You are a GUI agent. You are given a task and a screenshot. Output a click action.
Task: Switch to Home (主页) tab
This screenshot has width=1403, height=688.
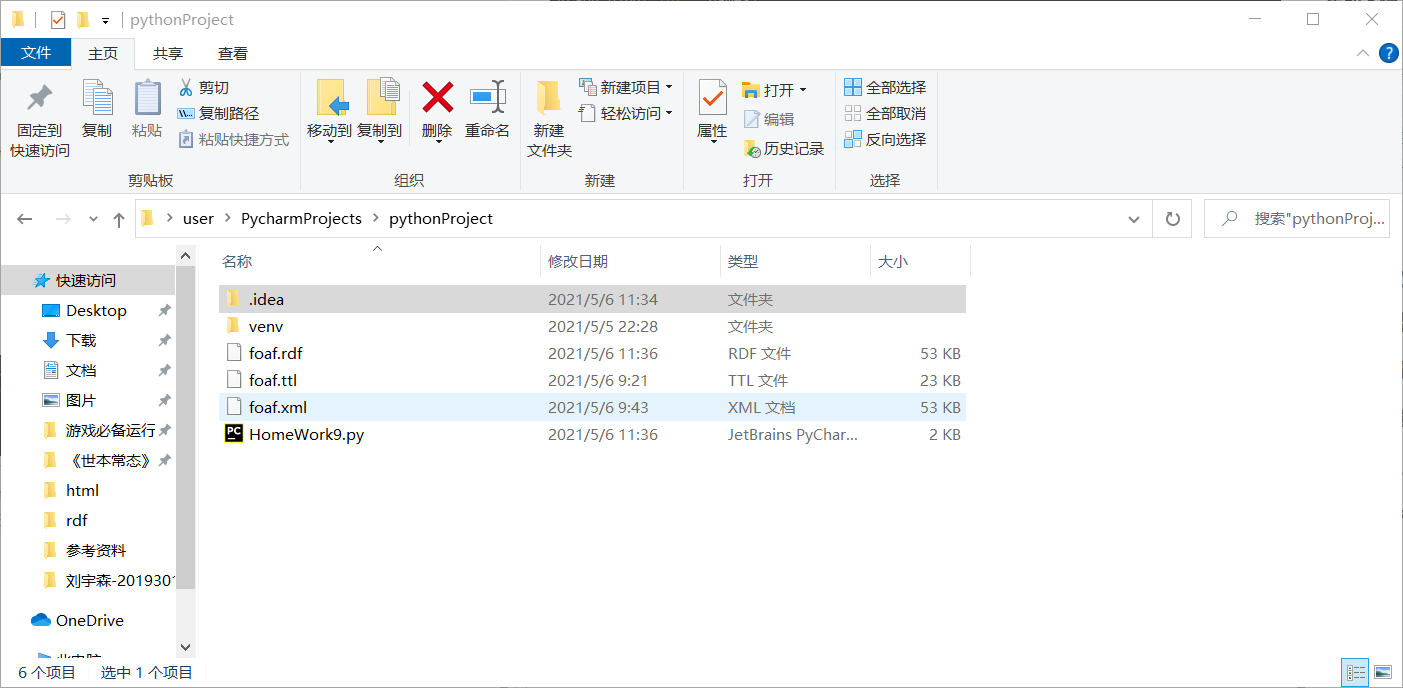click(103, 53)
